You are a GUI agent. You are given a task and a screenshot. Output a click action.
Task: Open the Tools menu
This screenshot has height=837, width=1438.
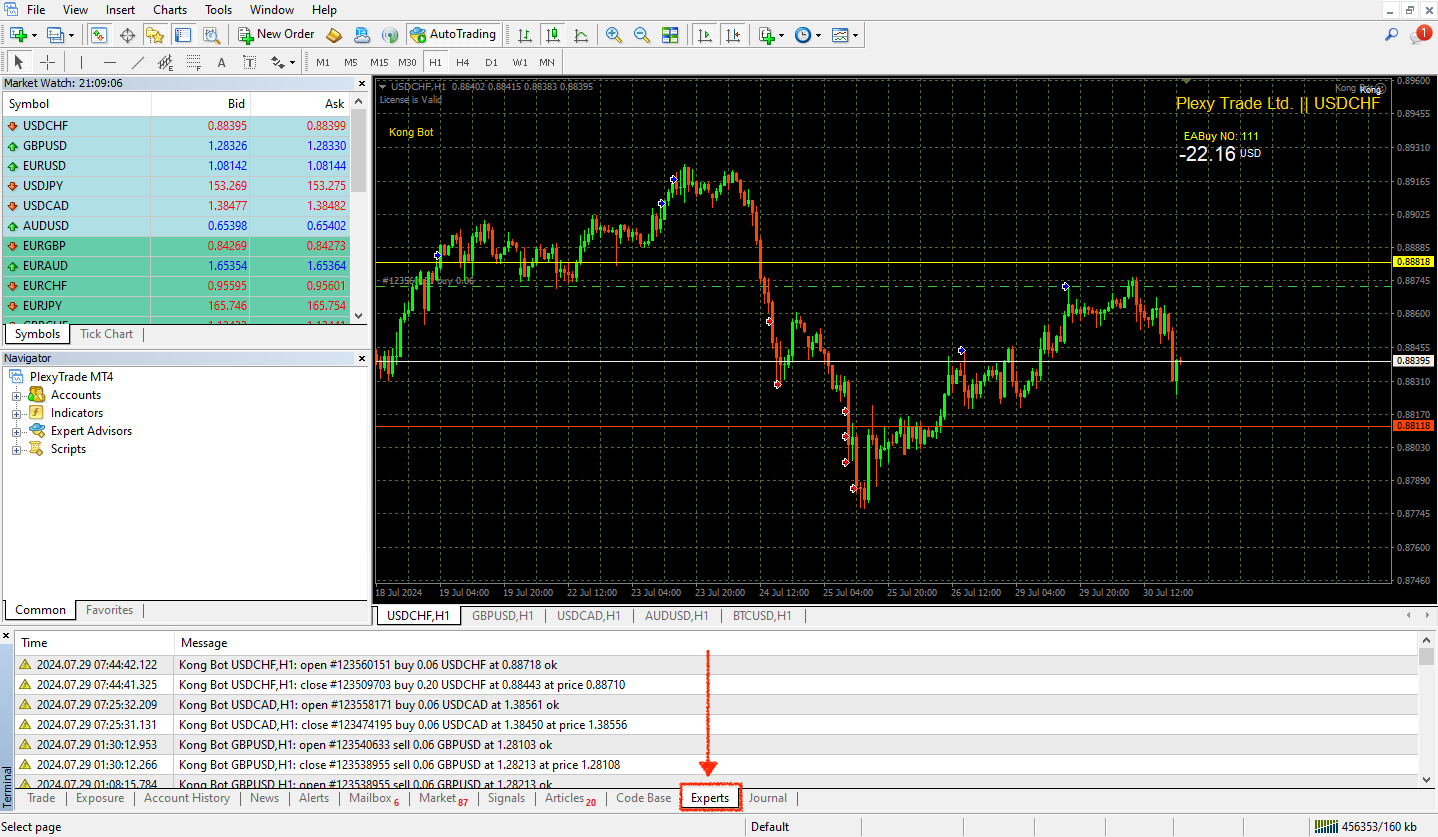(x=219, y=10)
